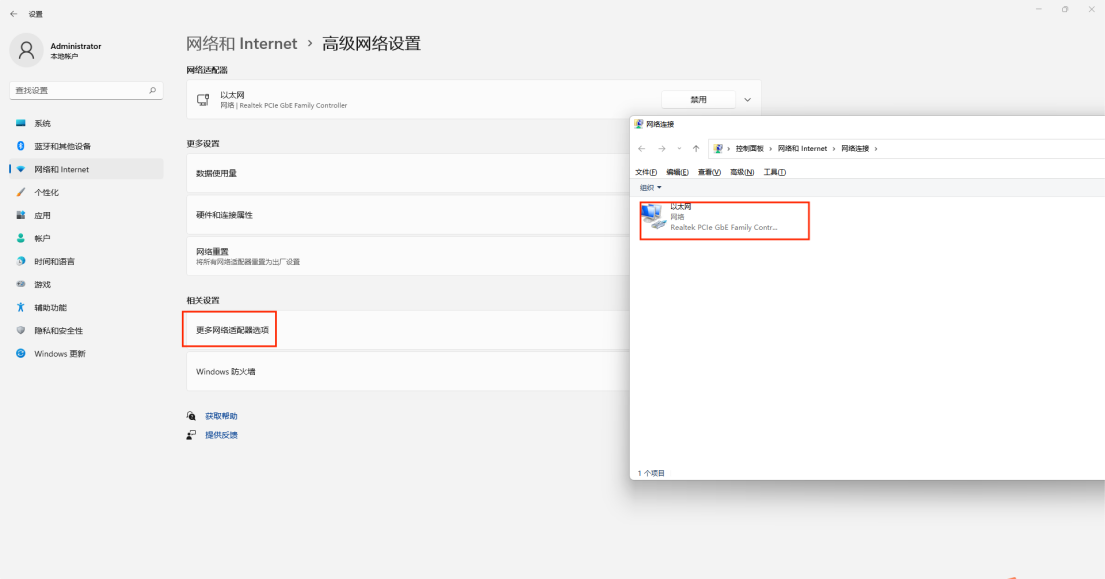Click 网络和 Internet in address bar breadcrumb
This screenshot has height=579, width=1105.
[802, 148]
